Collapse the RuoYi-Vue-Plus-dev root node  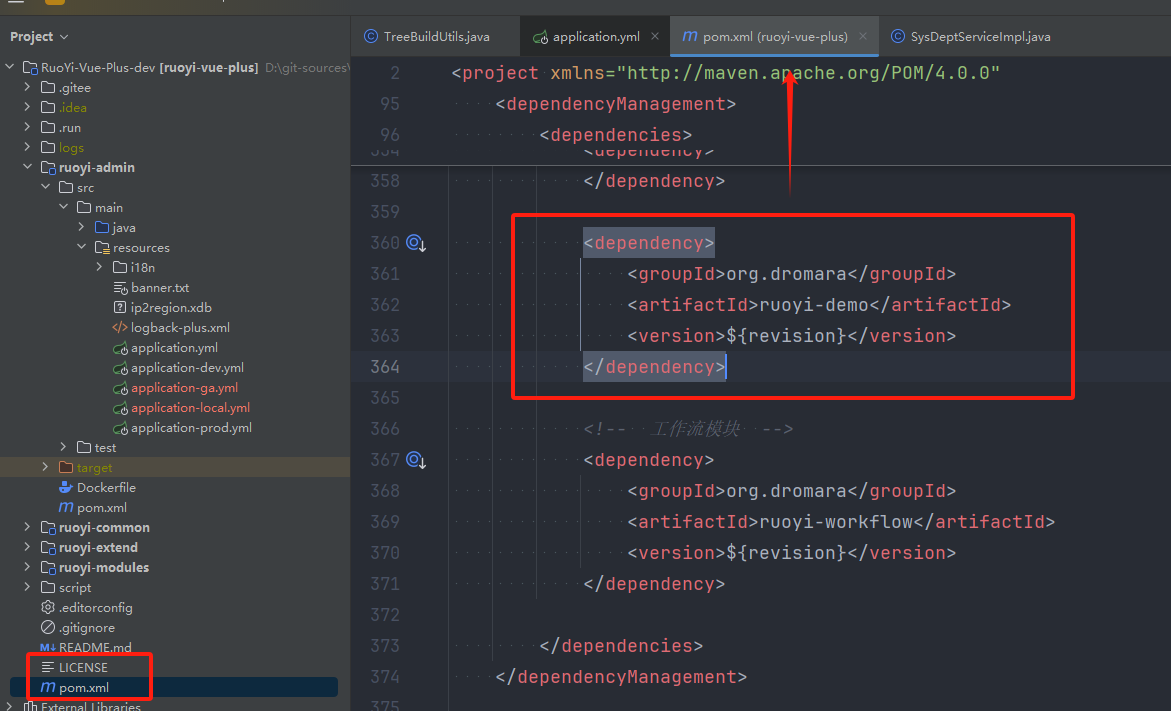pyautogui.click(x=10, y=67)
